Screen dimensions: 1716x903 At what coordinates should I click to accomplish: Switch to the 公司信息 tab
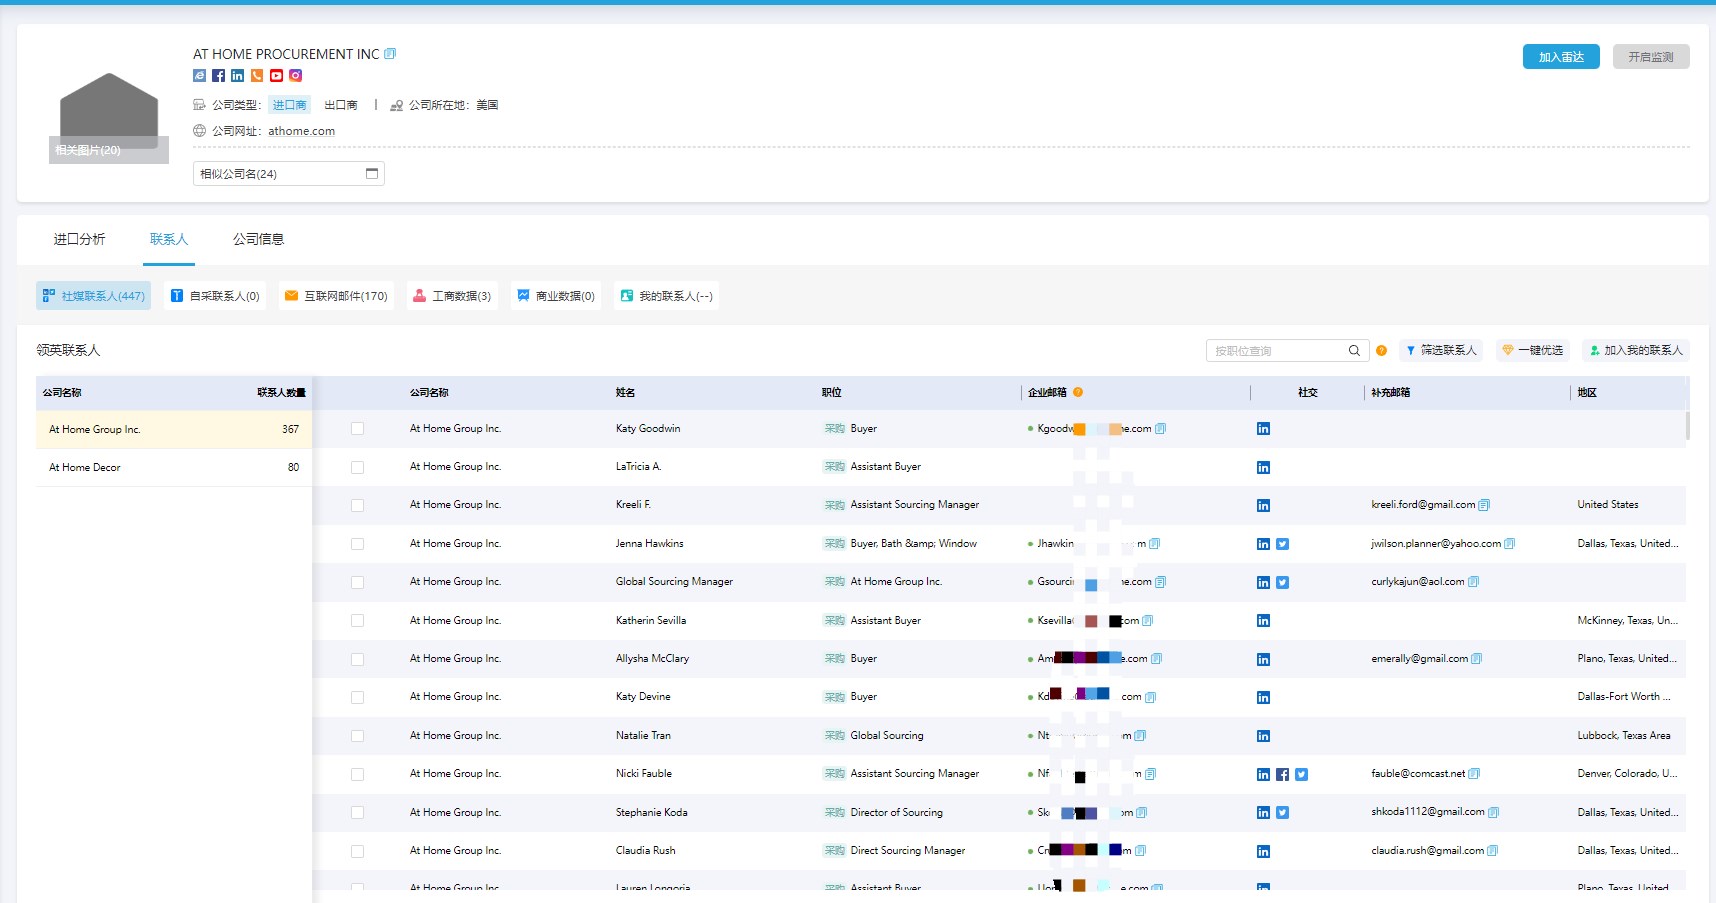click(x=258, y=239)
